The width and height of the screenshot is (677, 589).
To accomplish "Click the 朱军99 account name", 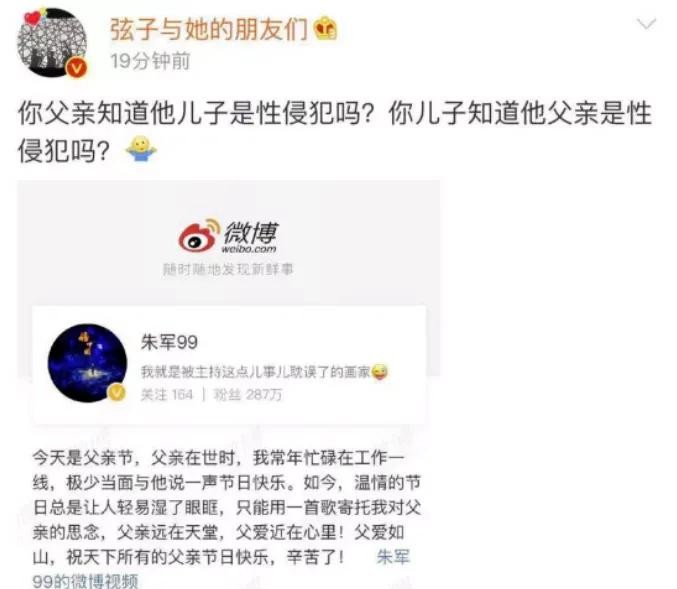I will pyautogui.click(x=169, y=342).
